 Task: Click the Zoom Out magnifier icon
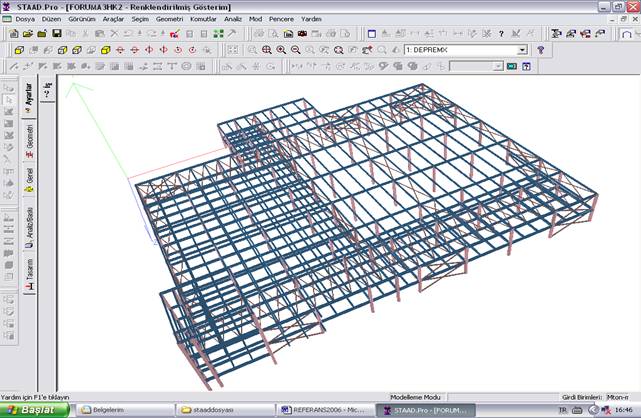[x=296, y=49]
